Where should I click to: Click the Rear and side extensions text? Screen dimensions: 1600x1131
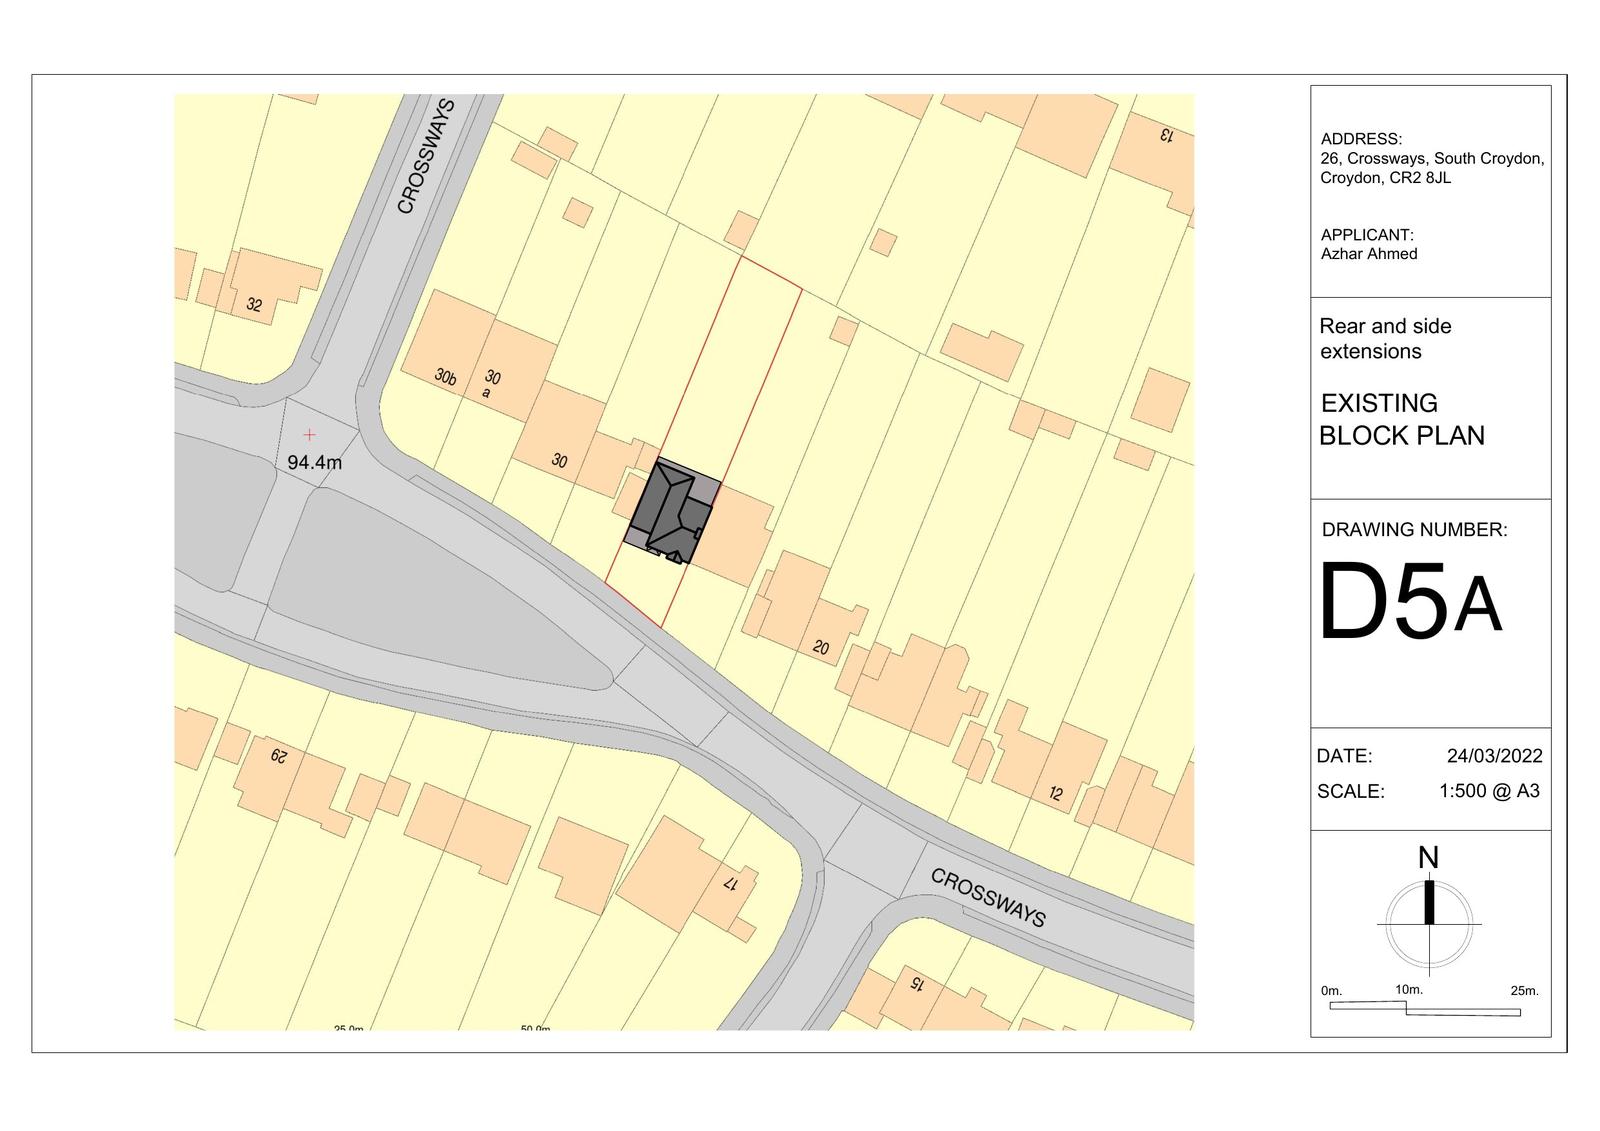coord(1384,338)
